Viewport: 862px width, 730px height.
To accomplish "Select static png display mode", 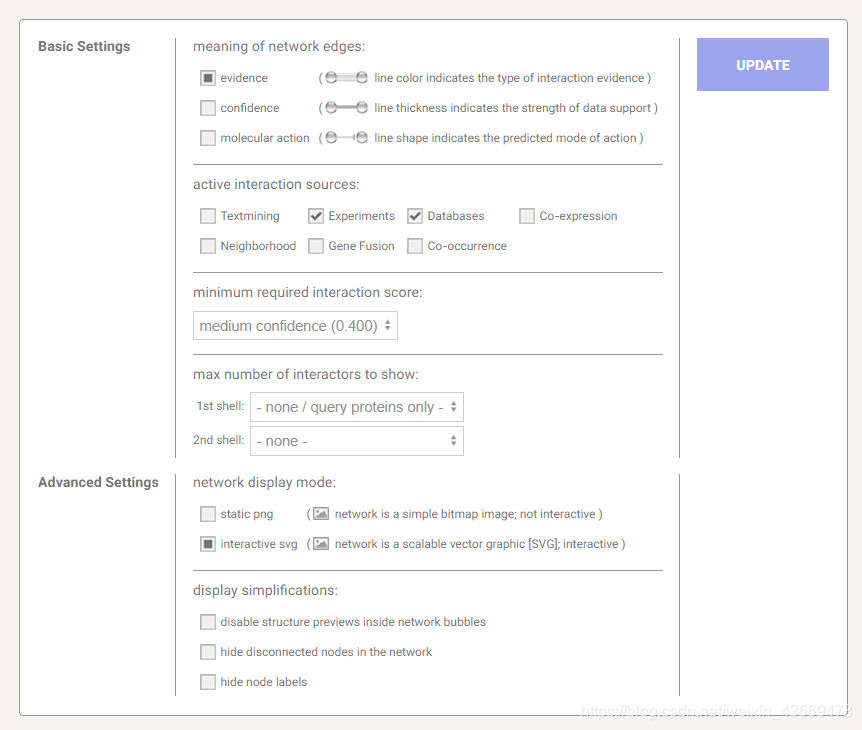I will point(208,514).
